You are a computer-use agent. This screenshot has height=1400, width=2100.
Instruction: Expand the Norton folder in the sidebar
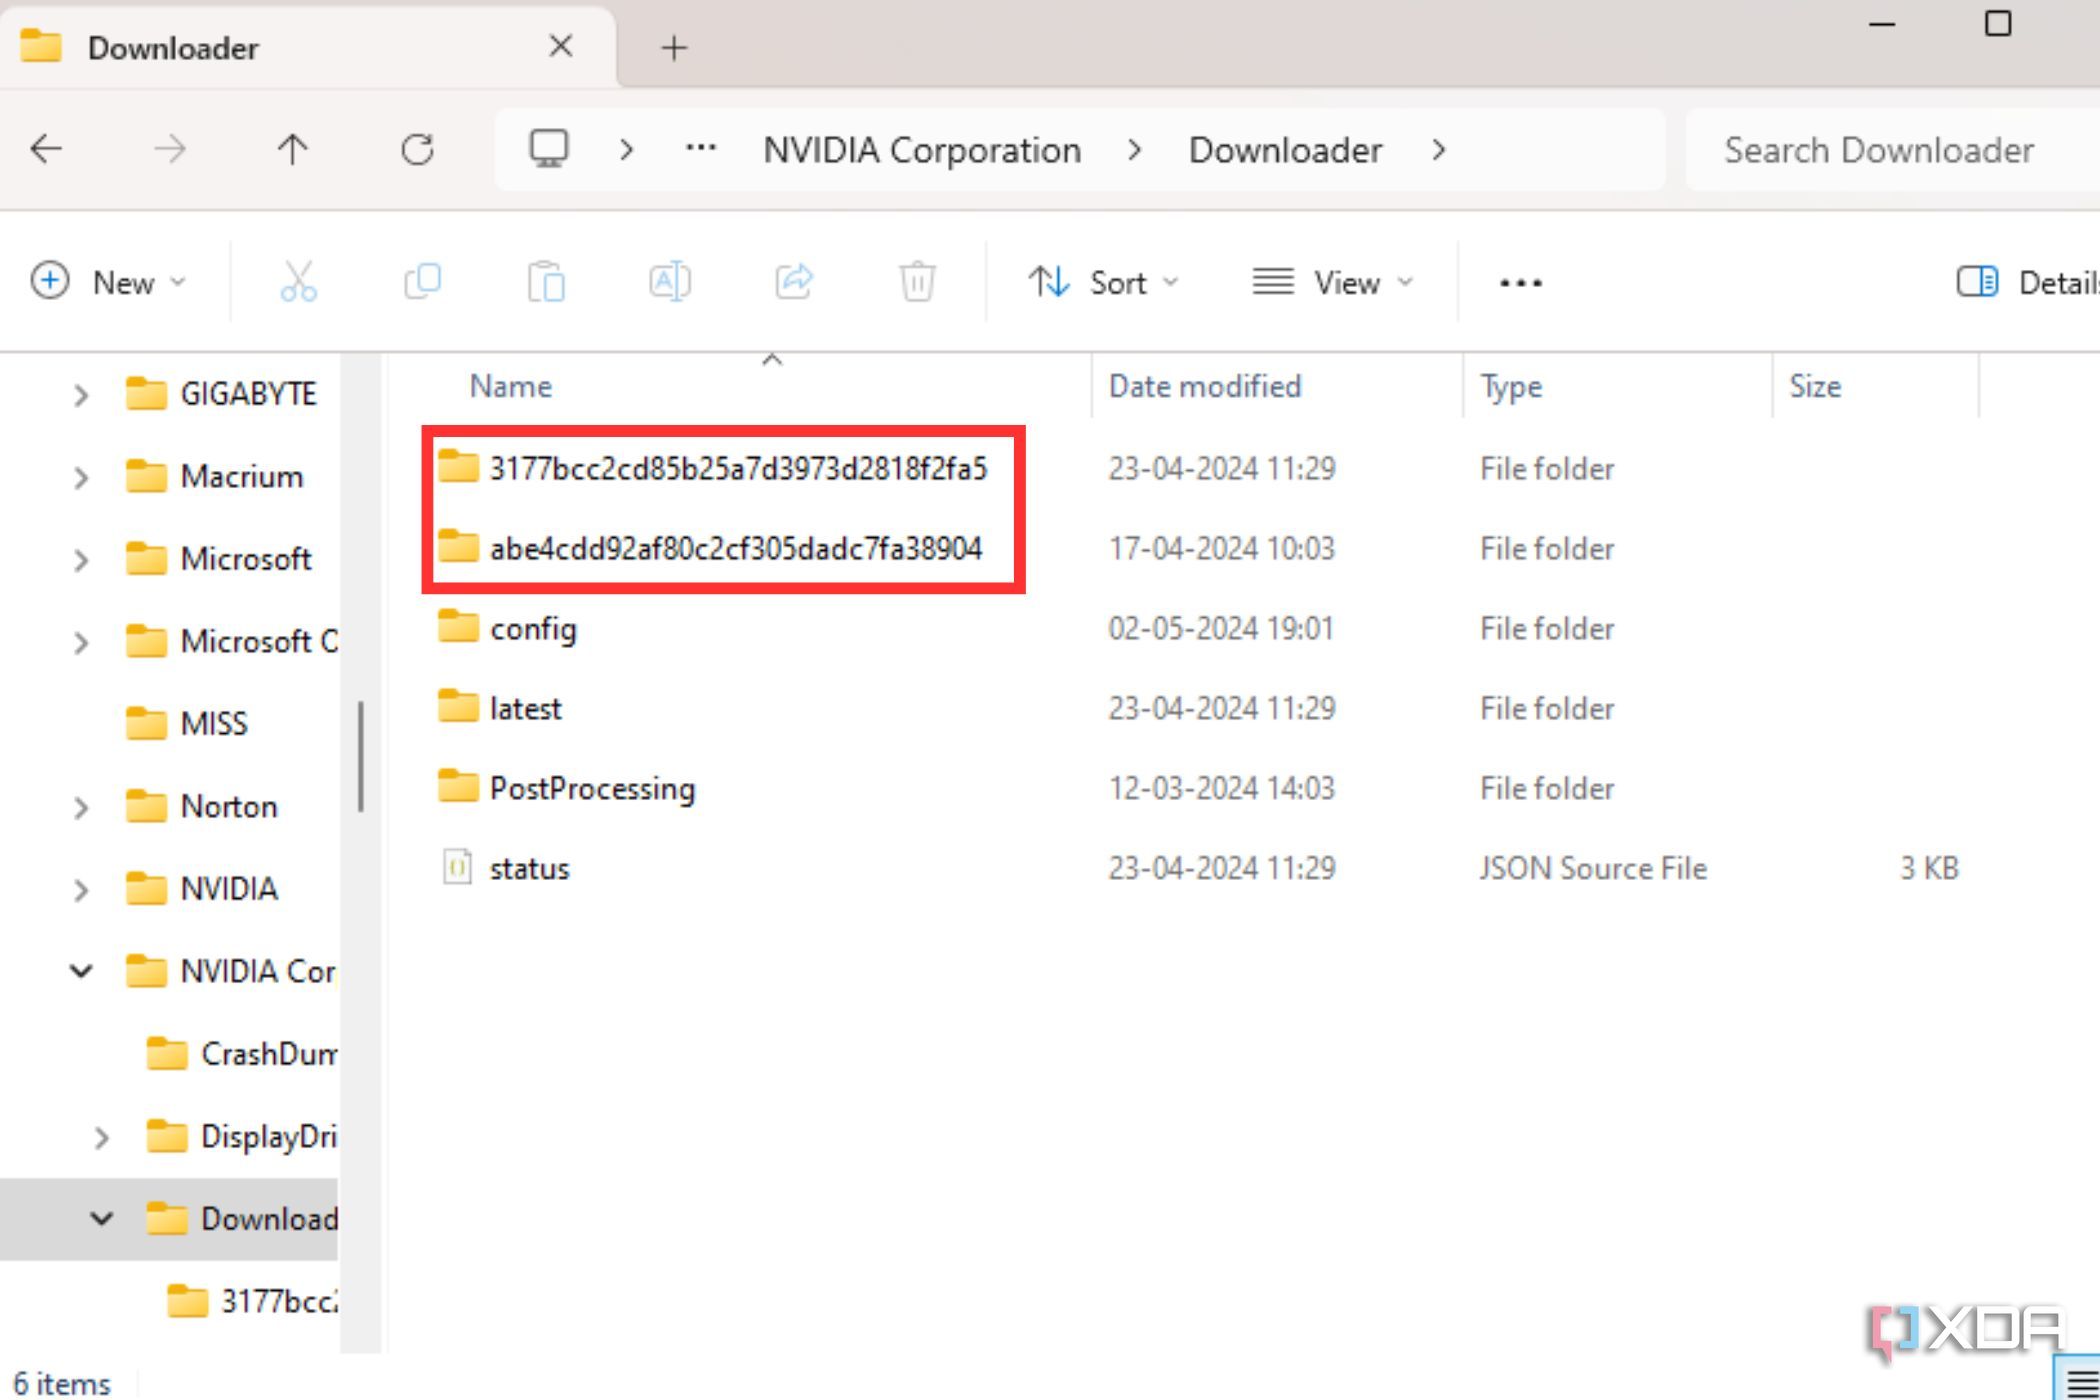82,806
